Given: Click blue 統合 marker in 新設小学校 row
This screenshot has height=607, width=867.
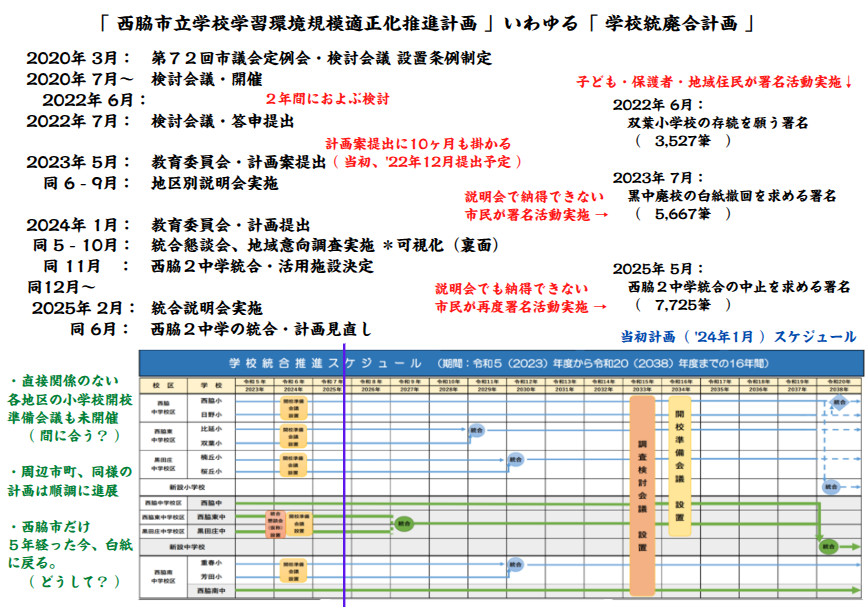Looking at the screenshot, I should point(830,487).
